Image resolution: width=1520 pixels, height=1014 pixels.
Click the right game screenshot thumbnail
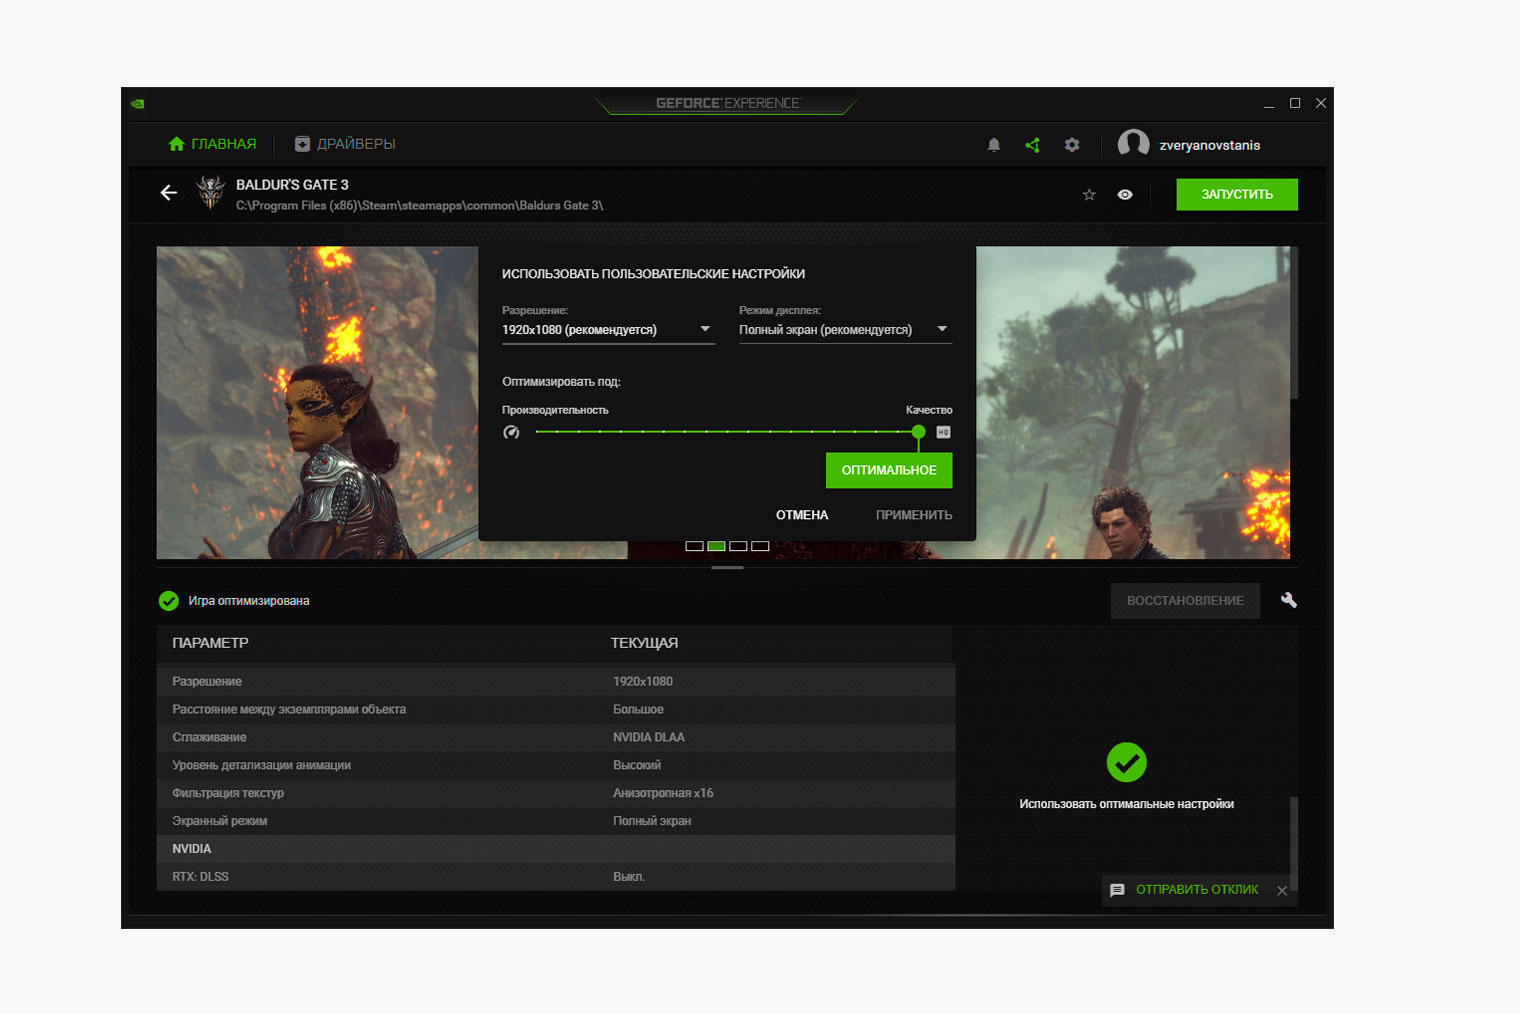(x=1133, y=402)
